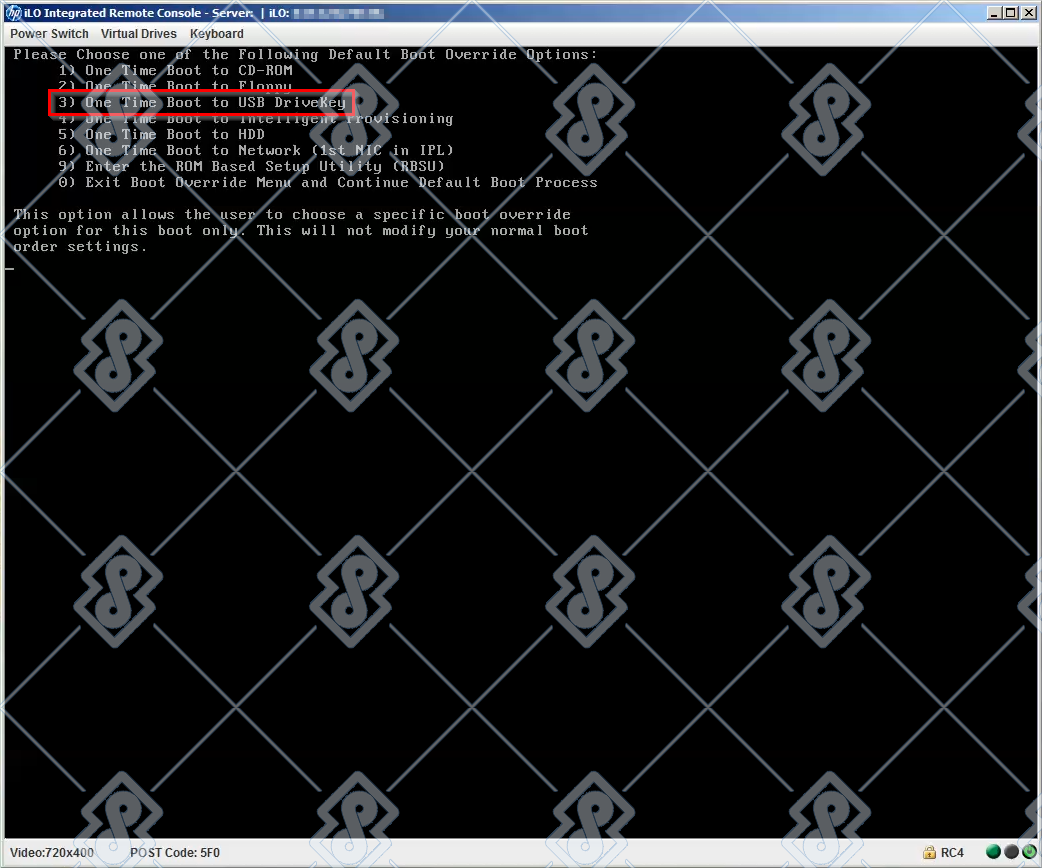Open the Power Switch menu
The height and width of the screenshot is (868, 1042).
click(x=49, y=33)
